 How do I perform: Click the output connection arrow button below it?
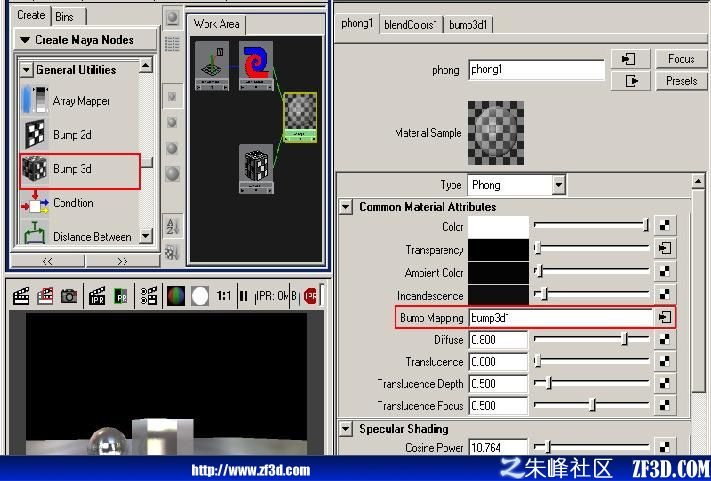[630, 81]
